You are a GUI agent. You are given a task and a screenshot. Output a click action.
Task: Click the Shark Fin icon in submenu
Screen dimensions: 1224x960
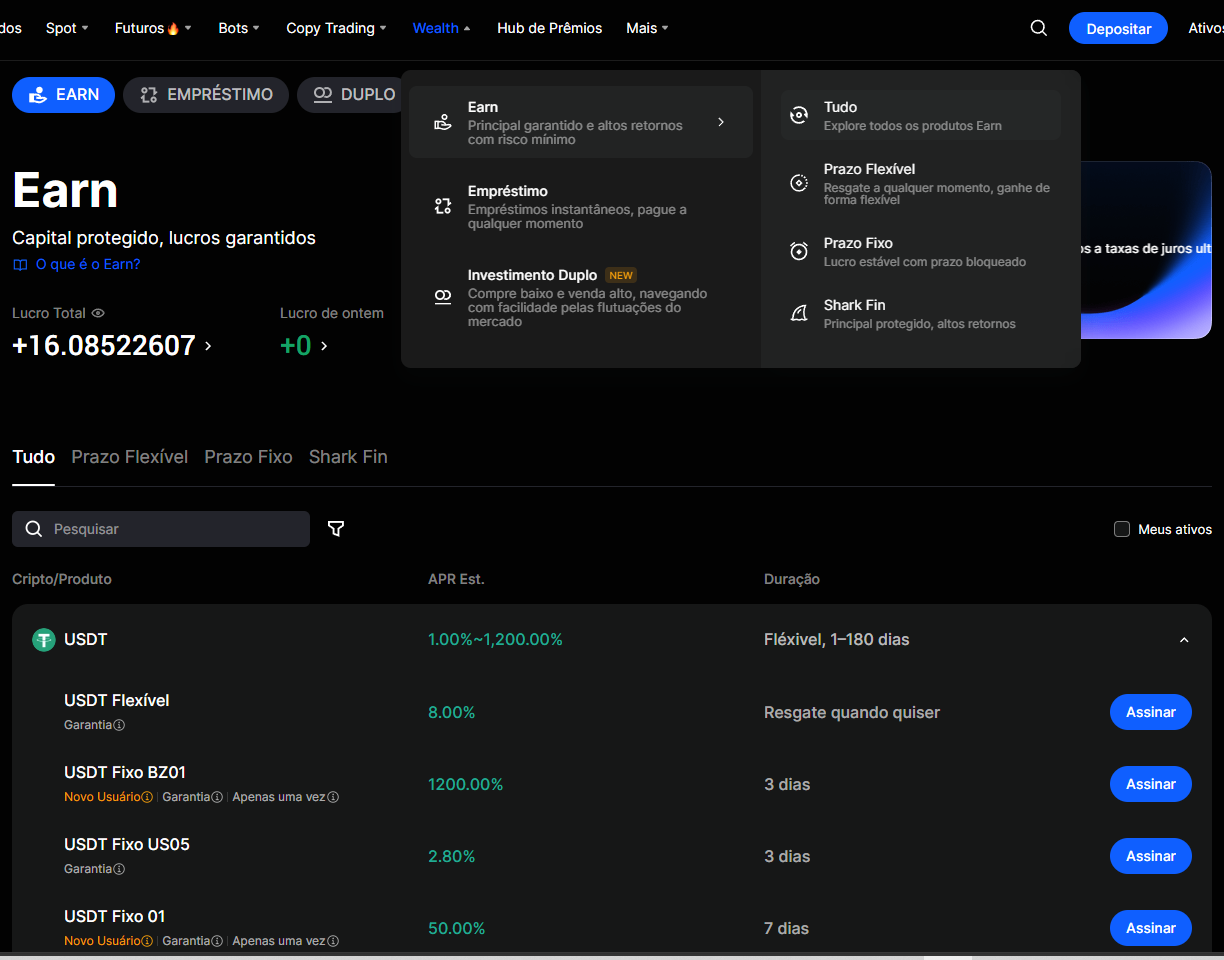799,313
